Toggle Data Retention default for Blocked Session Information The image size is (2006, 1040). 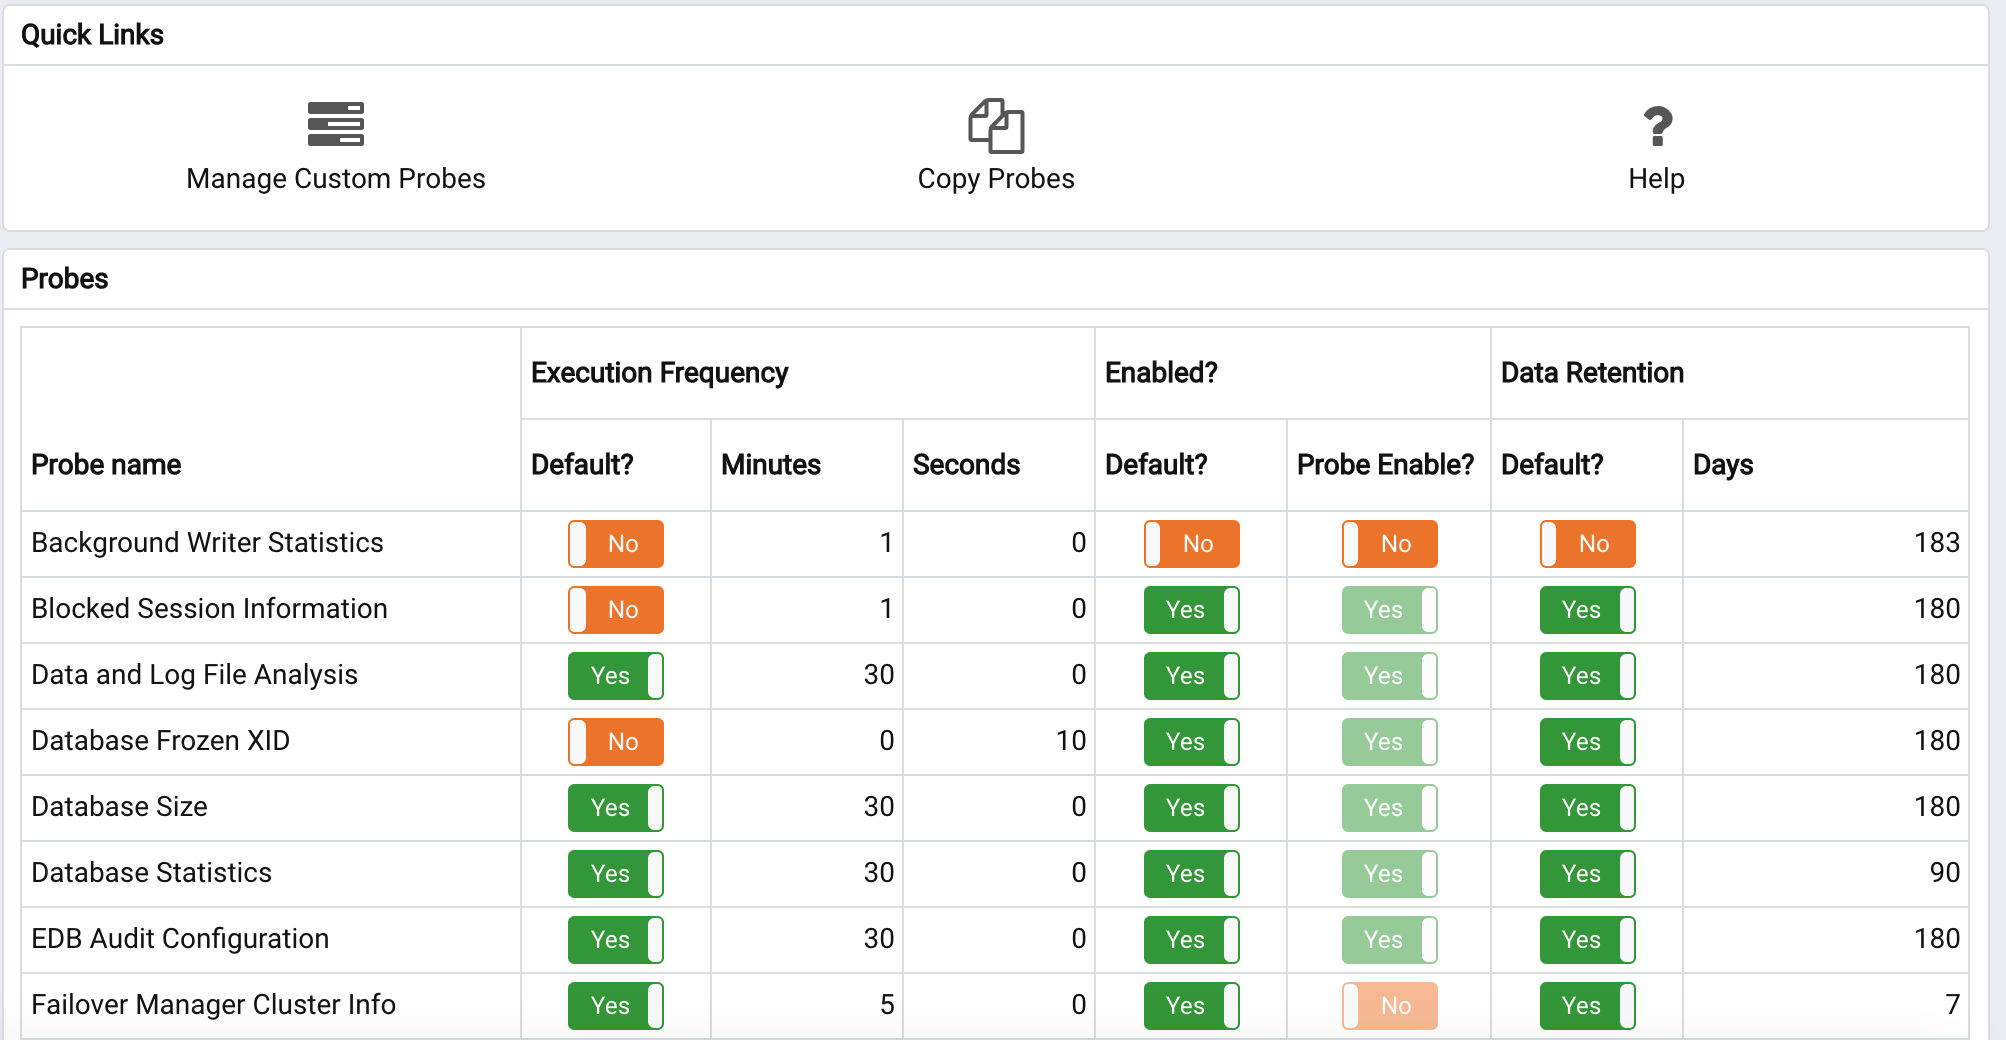[1588, 610]
